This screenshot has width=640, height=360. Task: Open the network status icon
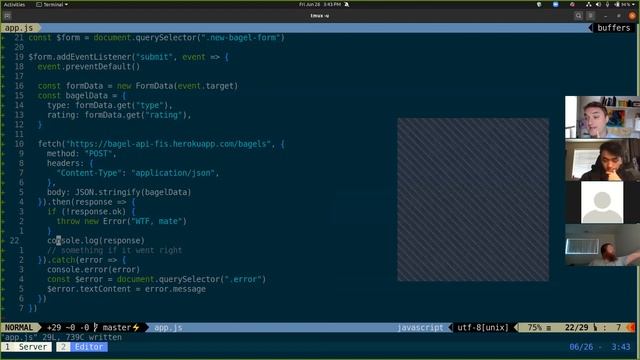[x=589, y=4]
